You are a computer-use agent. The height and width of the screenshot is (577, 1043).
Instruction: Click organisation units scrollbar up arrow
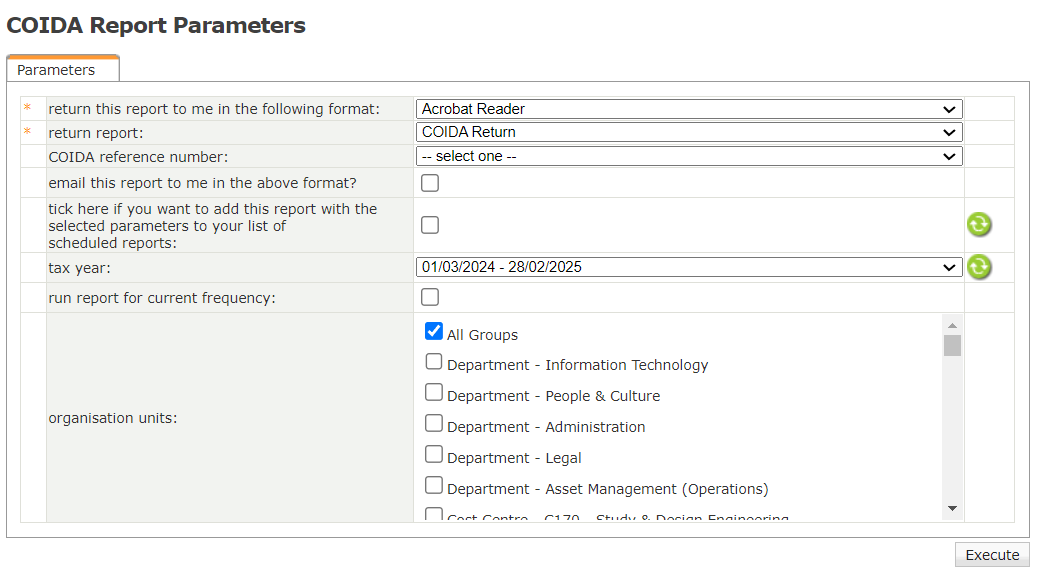tap(953, 326)
